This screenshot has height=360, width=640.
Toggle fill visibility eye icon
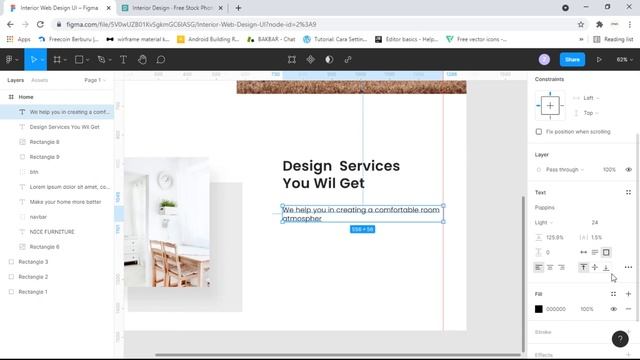pyautogui.click(x=613, y=309)
